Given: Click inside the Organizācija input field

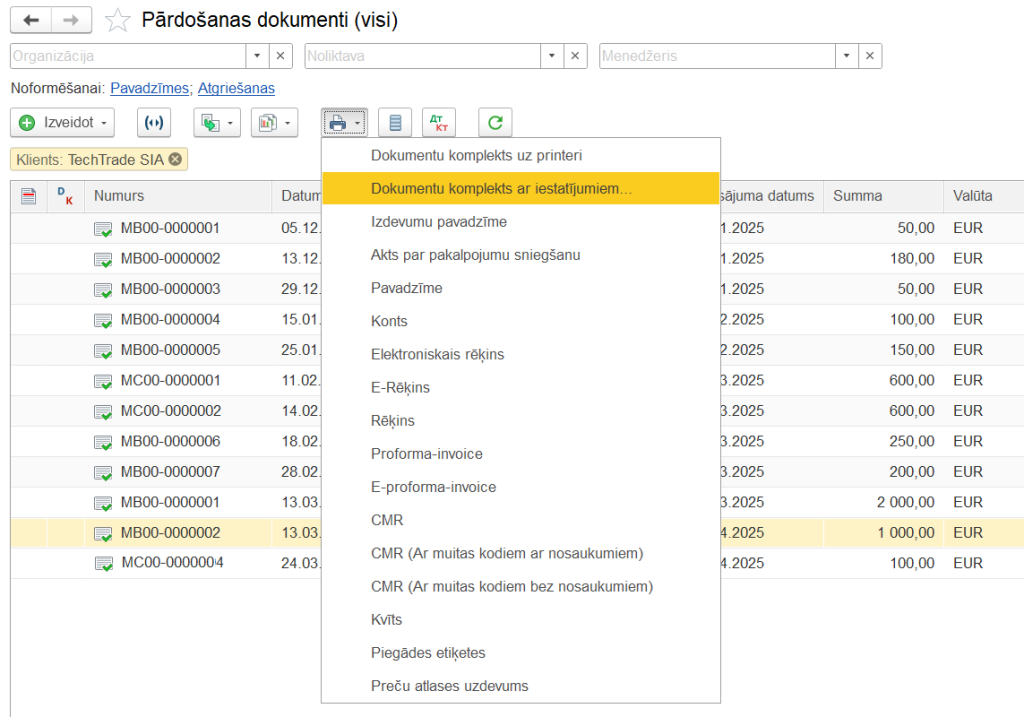Looking at the screenshot, I should (126, 56).
